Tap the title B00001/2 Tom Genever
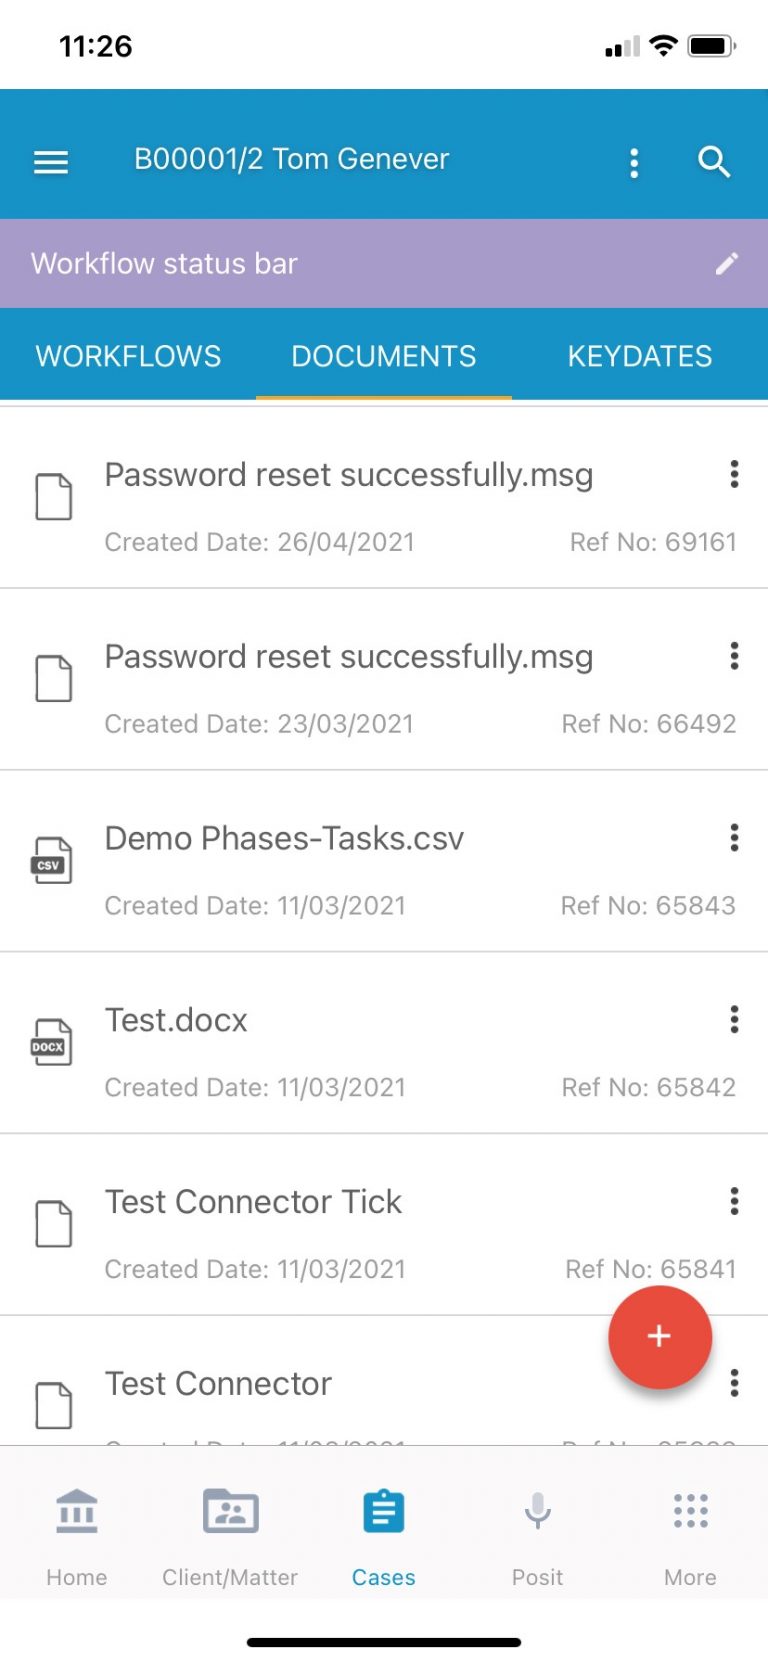 pos(292,158)
